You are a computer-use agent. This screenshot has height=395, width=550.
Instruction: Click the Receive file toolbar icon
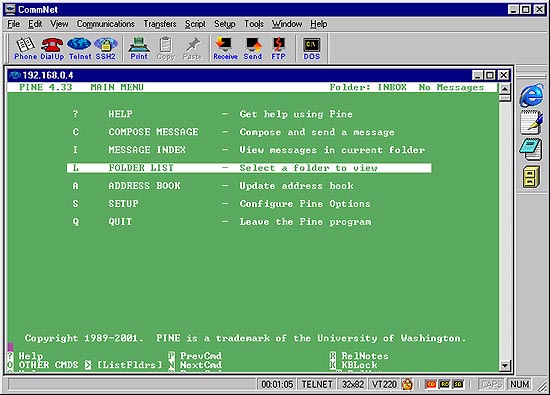[x=225, y=48]
